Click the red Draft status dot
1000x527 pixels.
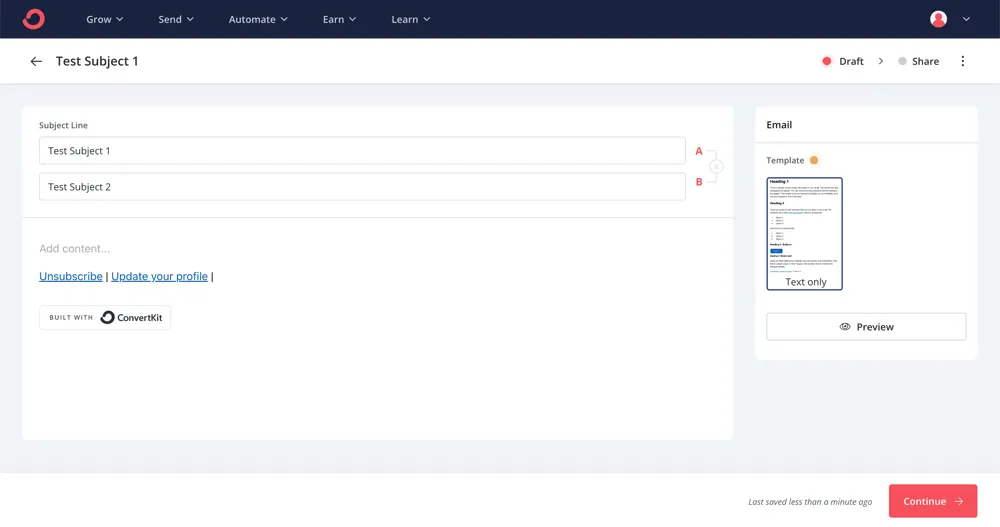click(x=827, y=61)
